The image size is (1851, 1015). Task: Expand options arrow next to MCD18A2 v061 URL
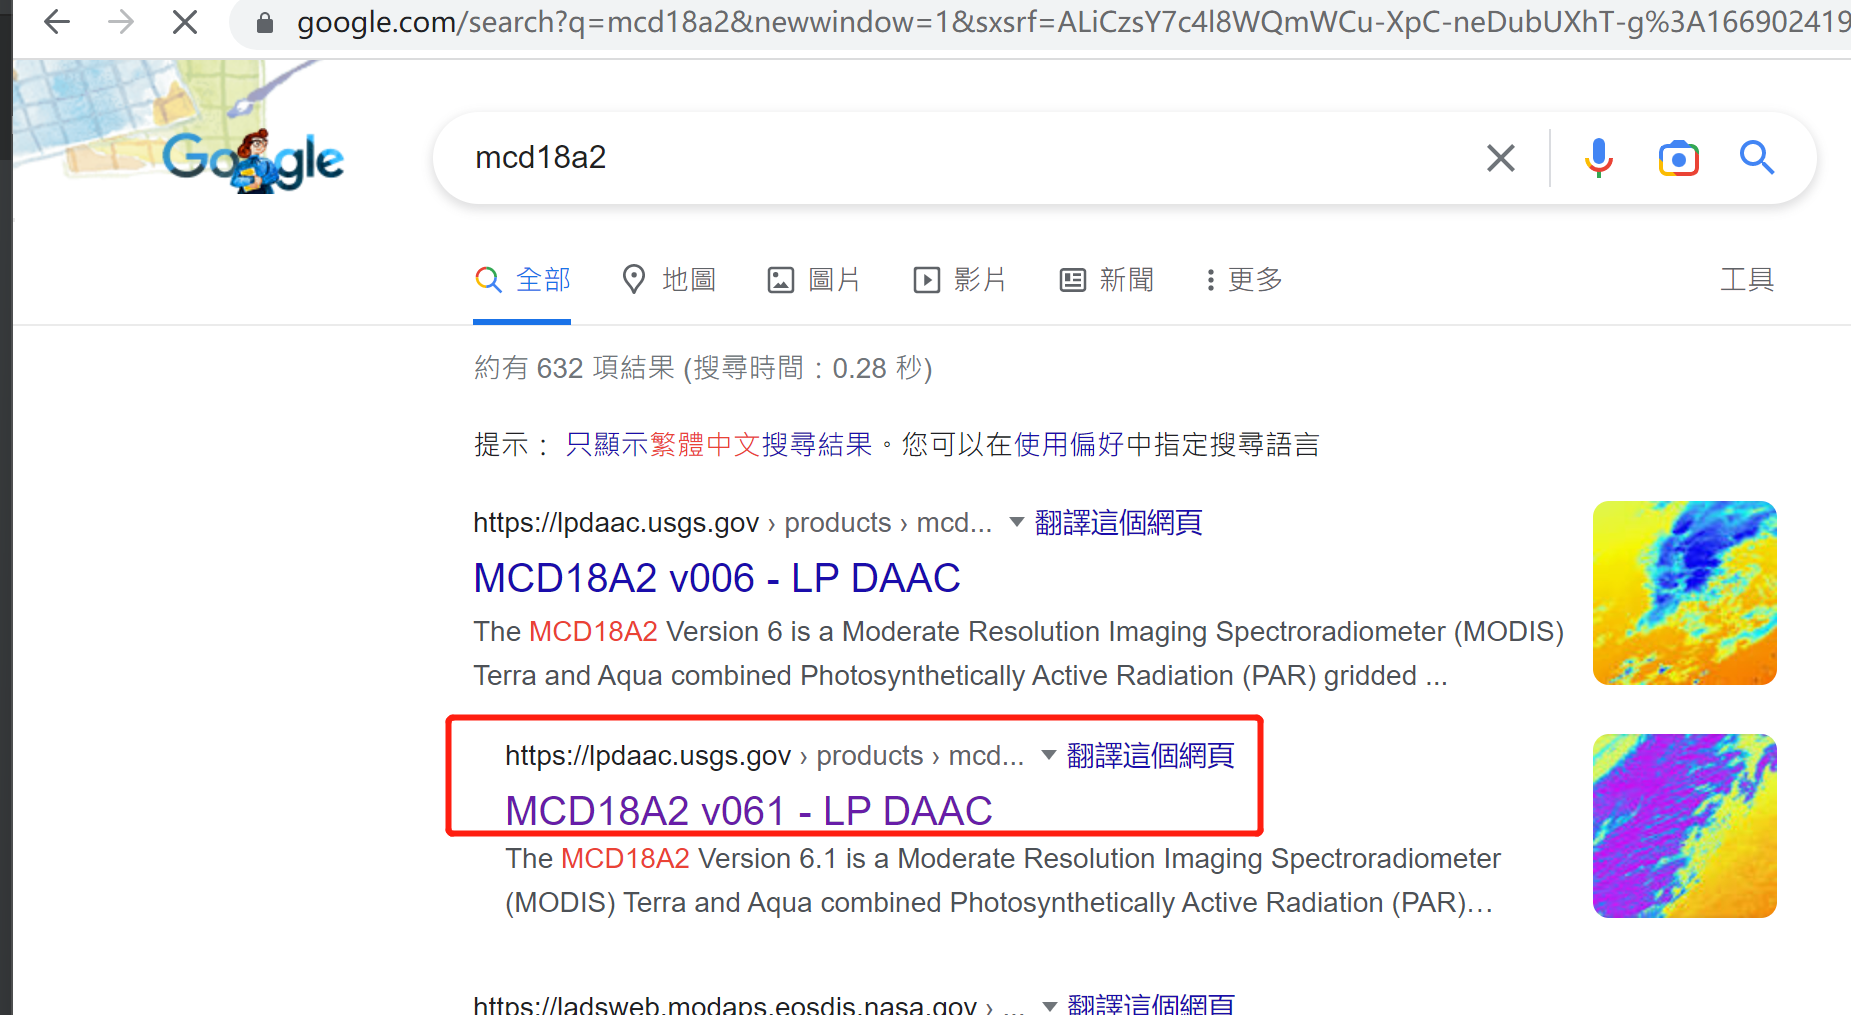click(1046, 756)
